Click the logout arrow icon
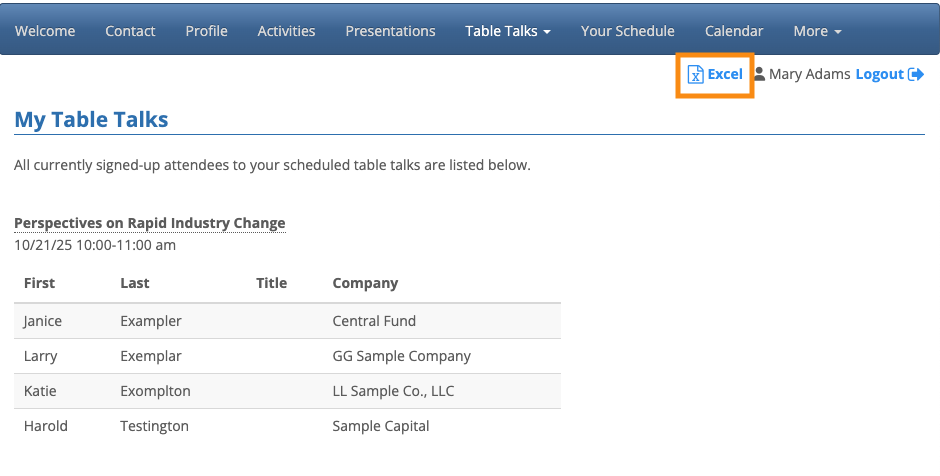940x476 pixels. (915, 75)
